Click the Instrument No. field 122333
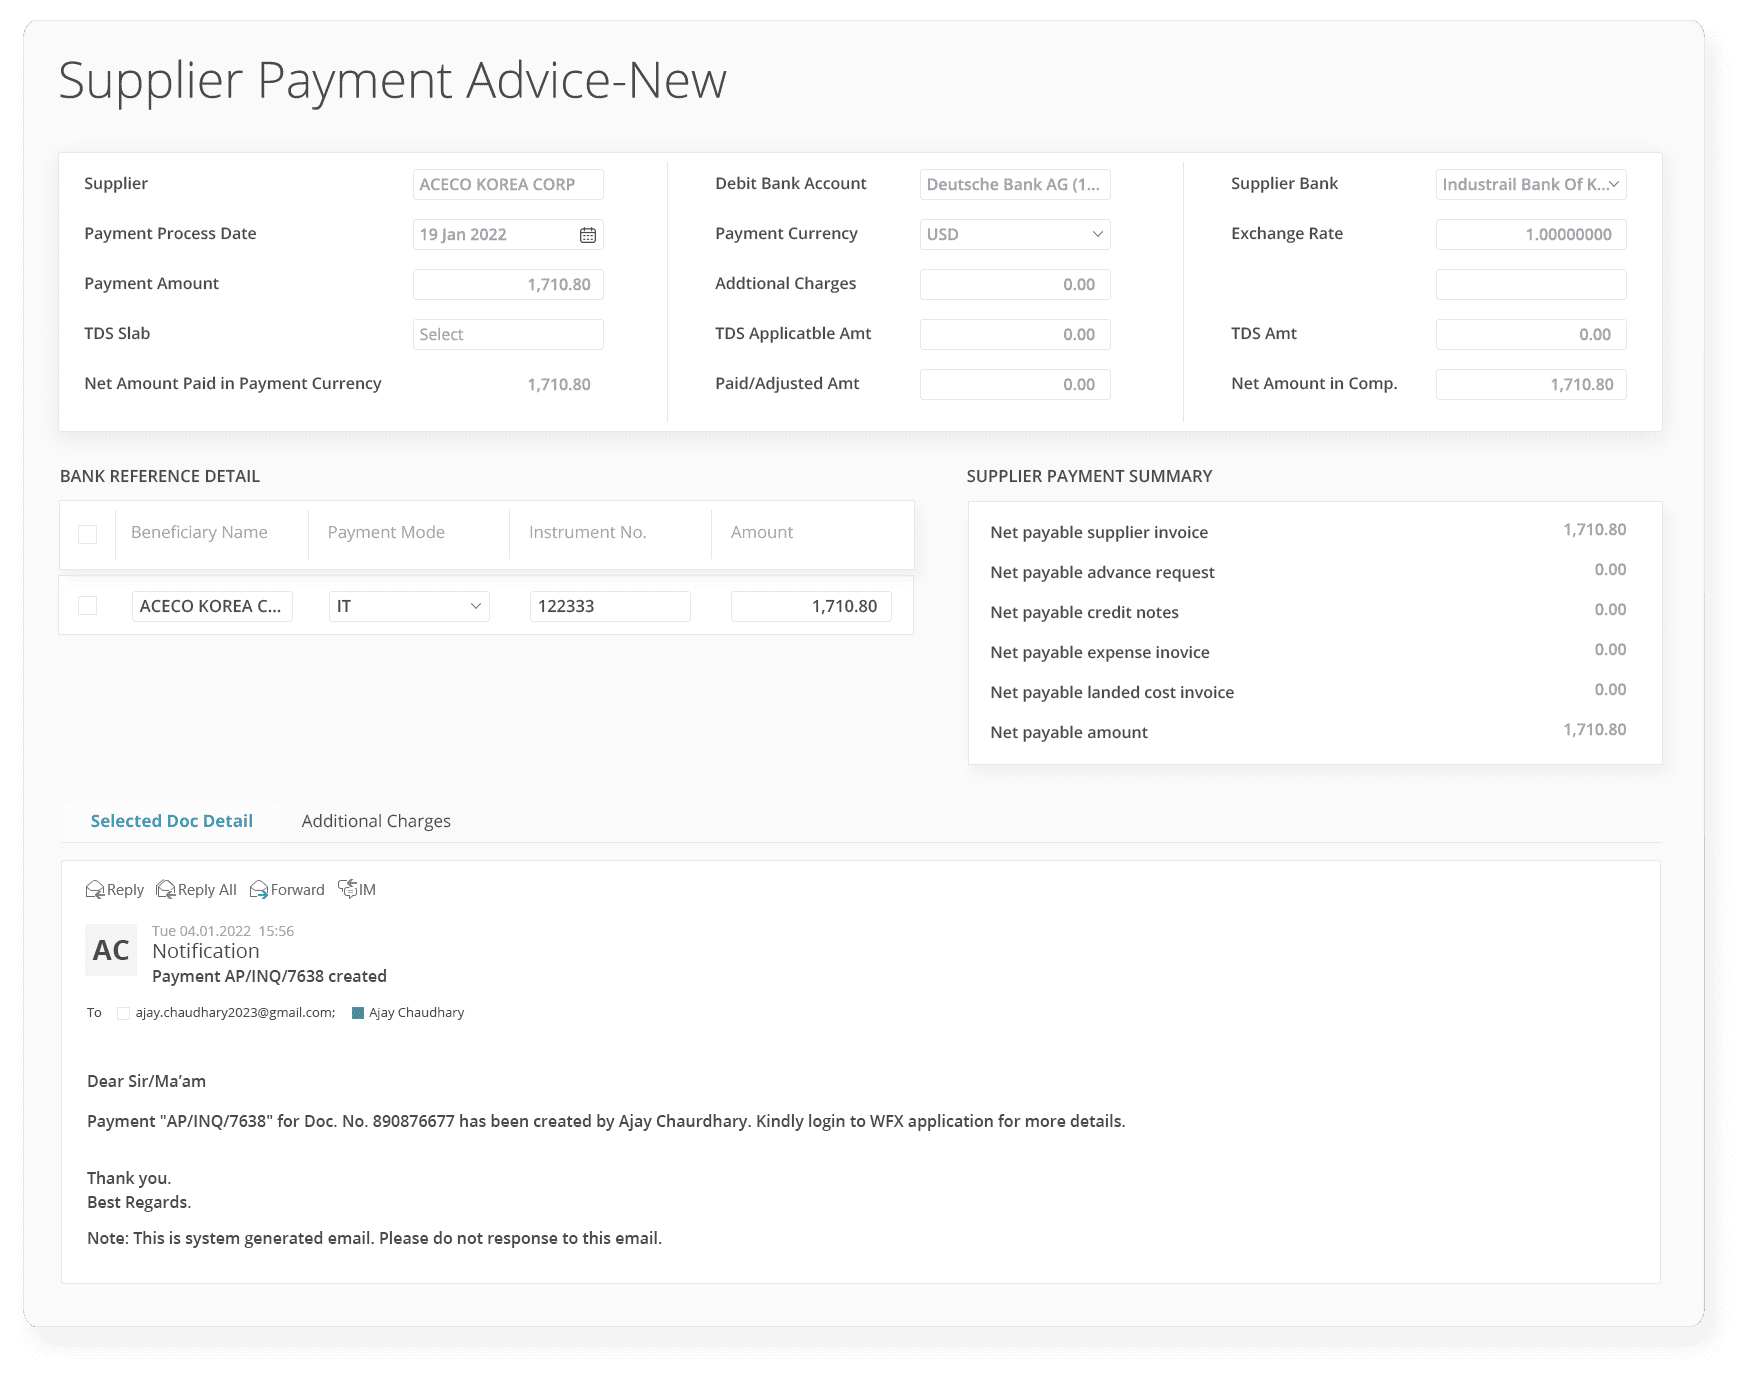Image resolution: width=1761 pixels, height=1386 pixels. [x=610, y=607]
